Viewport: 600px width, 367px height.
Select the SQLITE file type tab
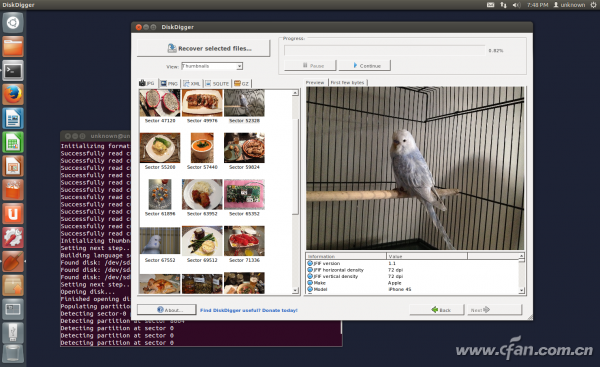pyautogui.click(x=217, y=83)
